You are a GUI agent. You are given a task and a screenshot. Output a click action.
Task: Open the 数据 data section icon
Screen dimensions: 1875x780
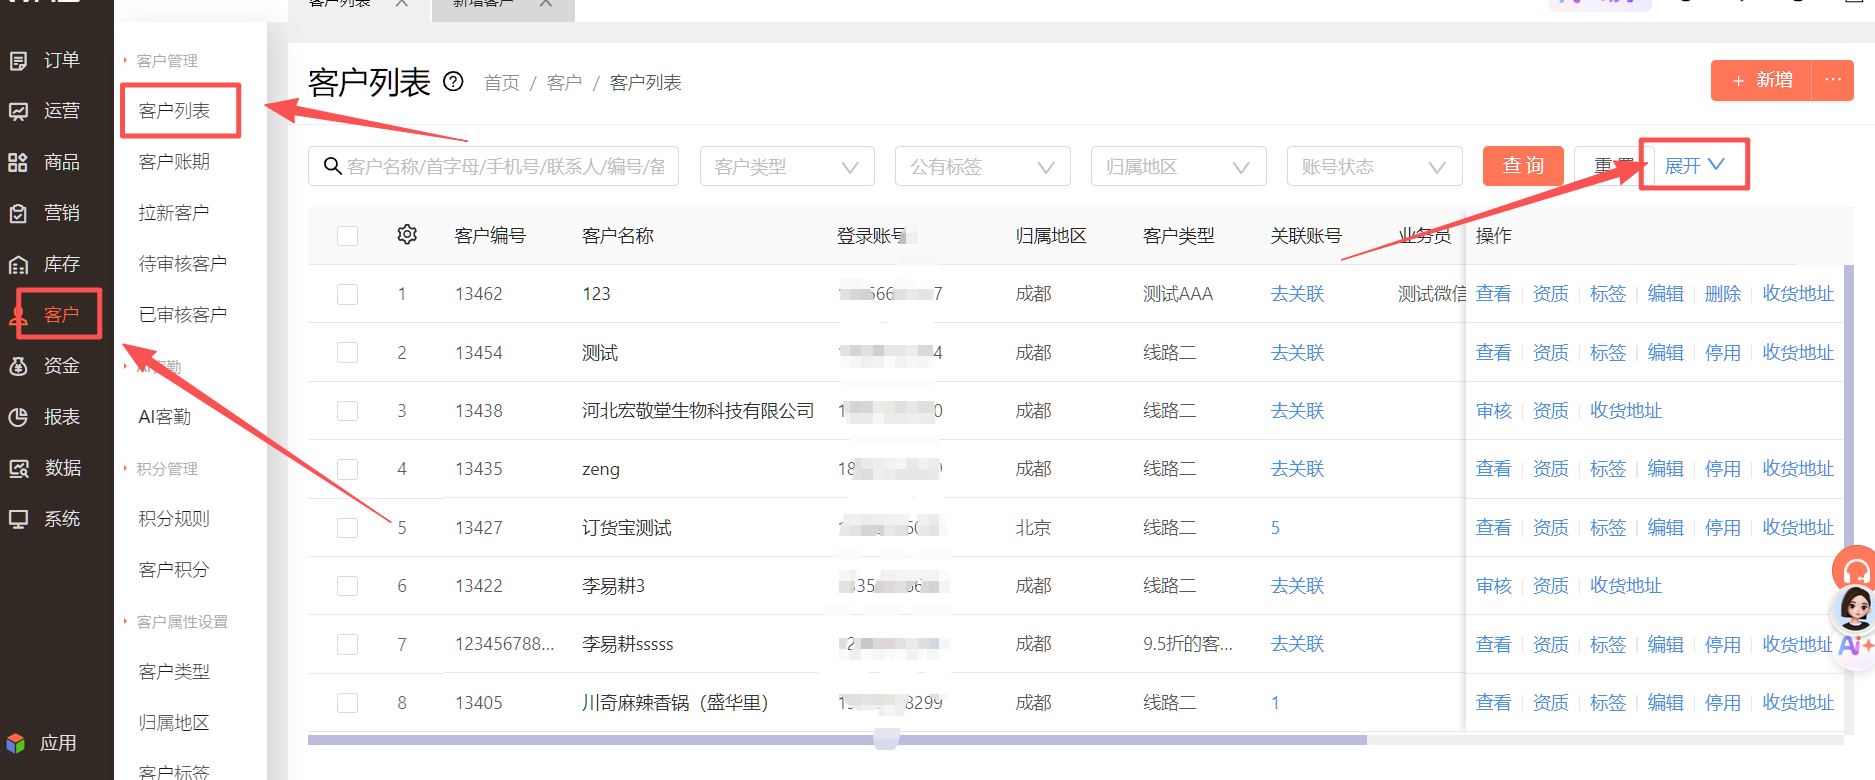tap(18, 468)
